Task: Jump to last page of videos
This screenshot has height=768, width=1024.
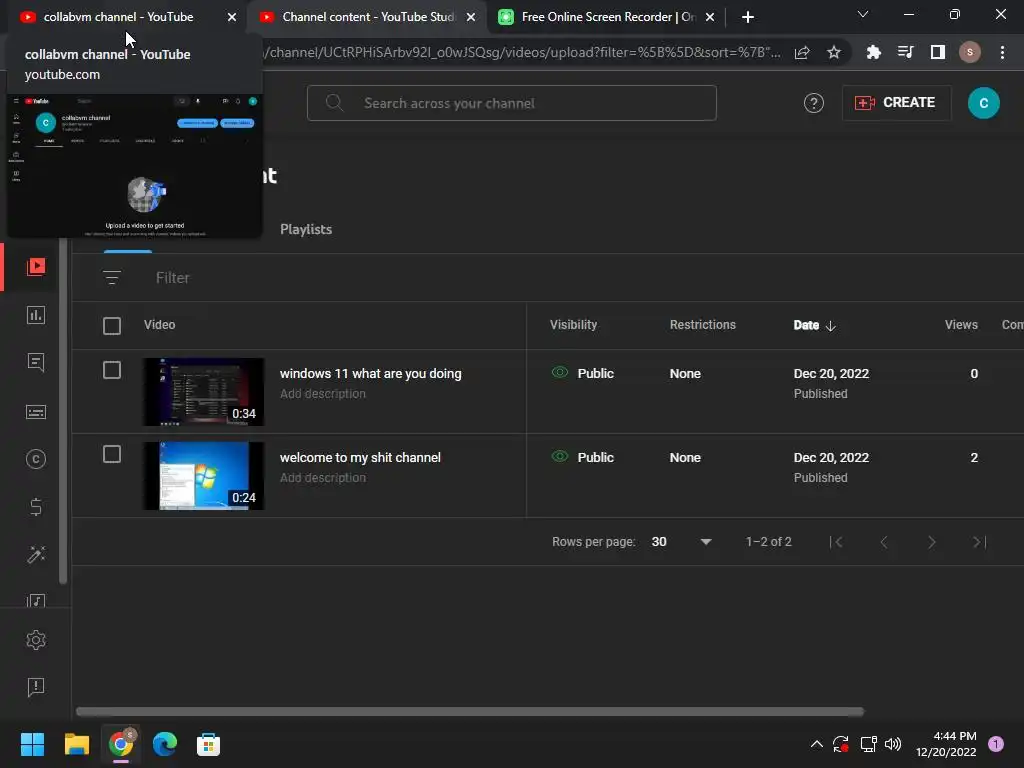Action: [980, 542]
